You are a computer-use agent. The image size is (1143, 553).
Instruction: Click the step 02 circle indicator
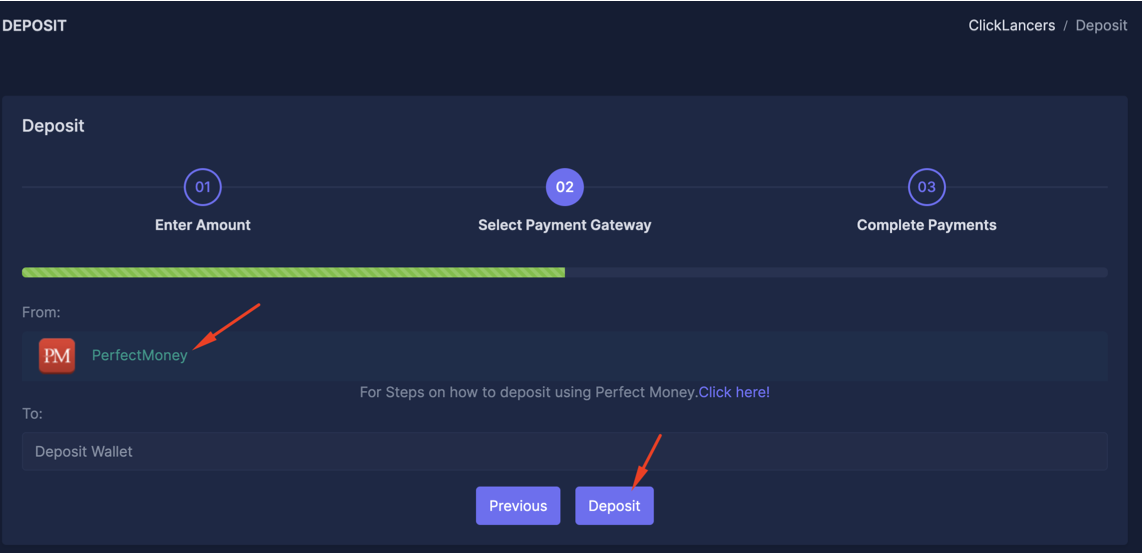565,187
